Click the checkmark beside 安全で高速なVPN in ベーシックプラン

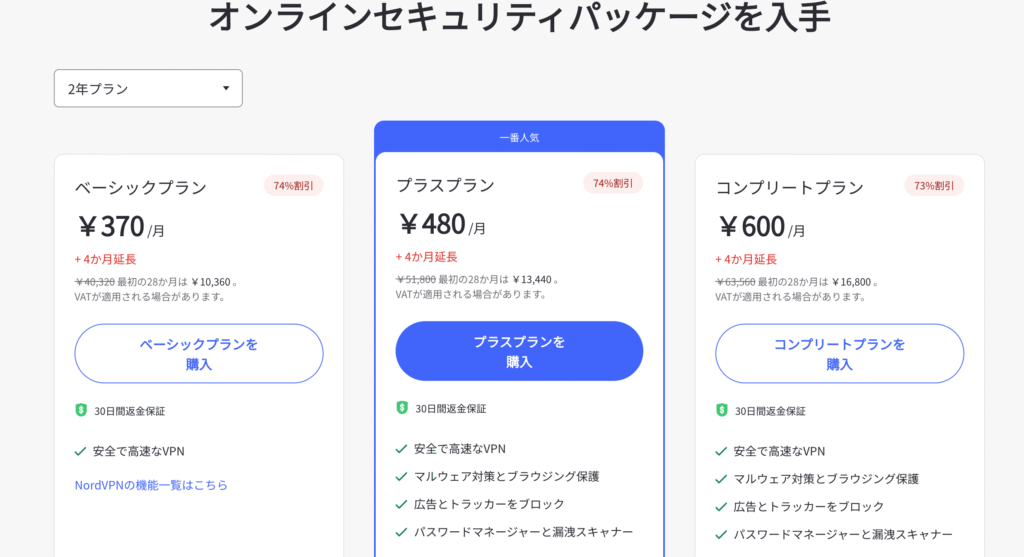tap(81, 451)
